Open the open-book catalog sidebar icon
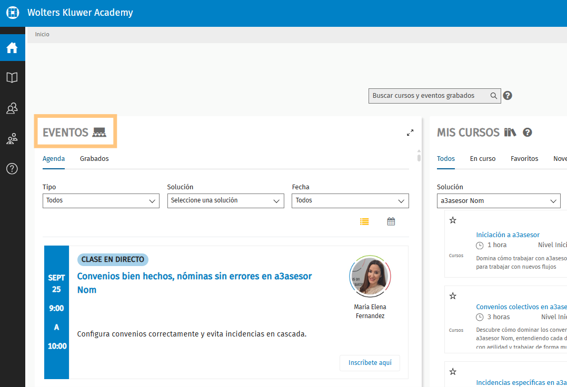This screenshot has width=567, height=387. (x=12, y=77)
